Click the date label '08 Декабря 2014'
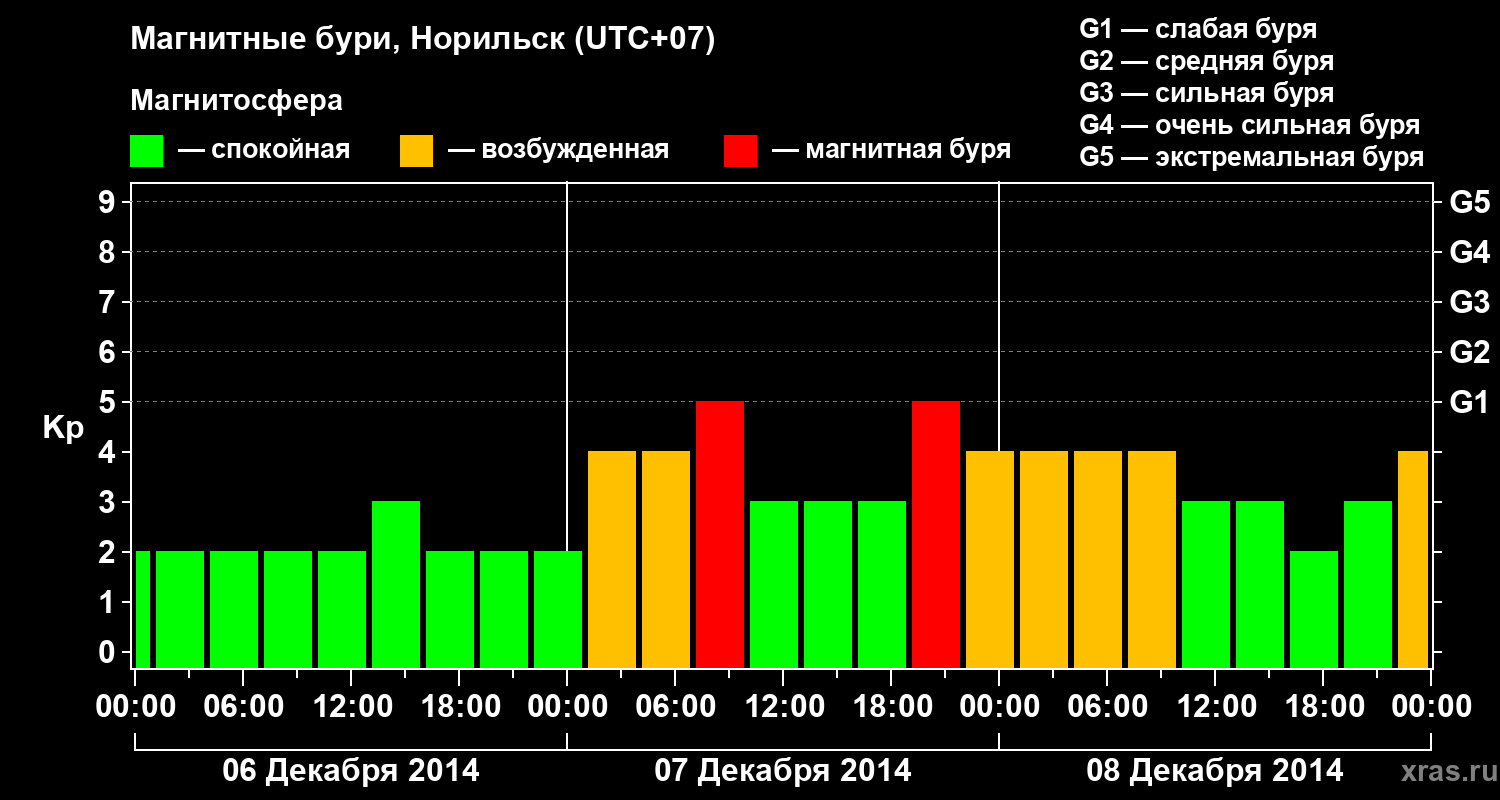The image size is (1500, 800). tap(1215, 771)
